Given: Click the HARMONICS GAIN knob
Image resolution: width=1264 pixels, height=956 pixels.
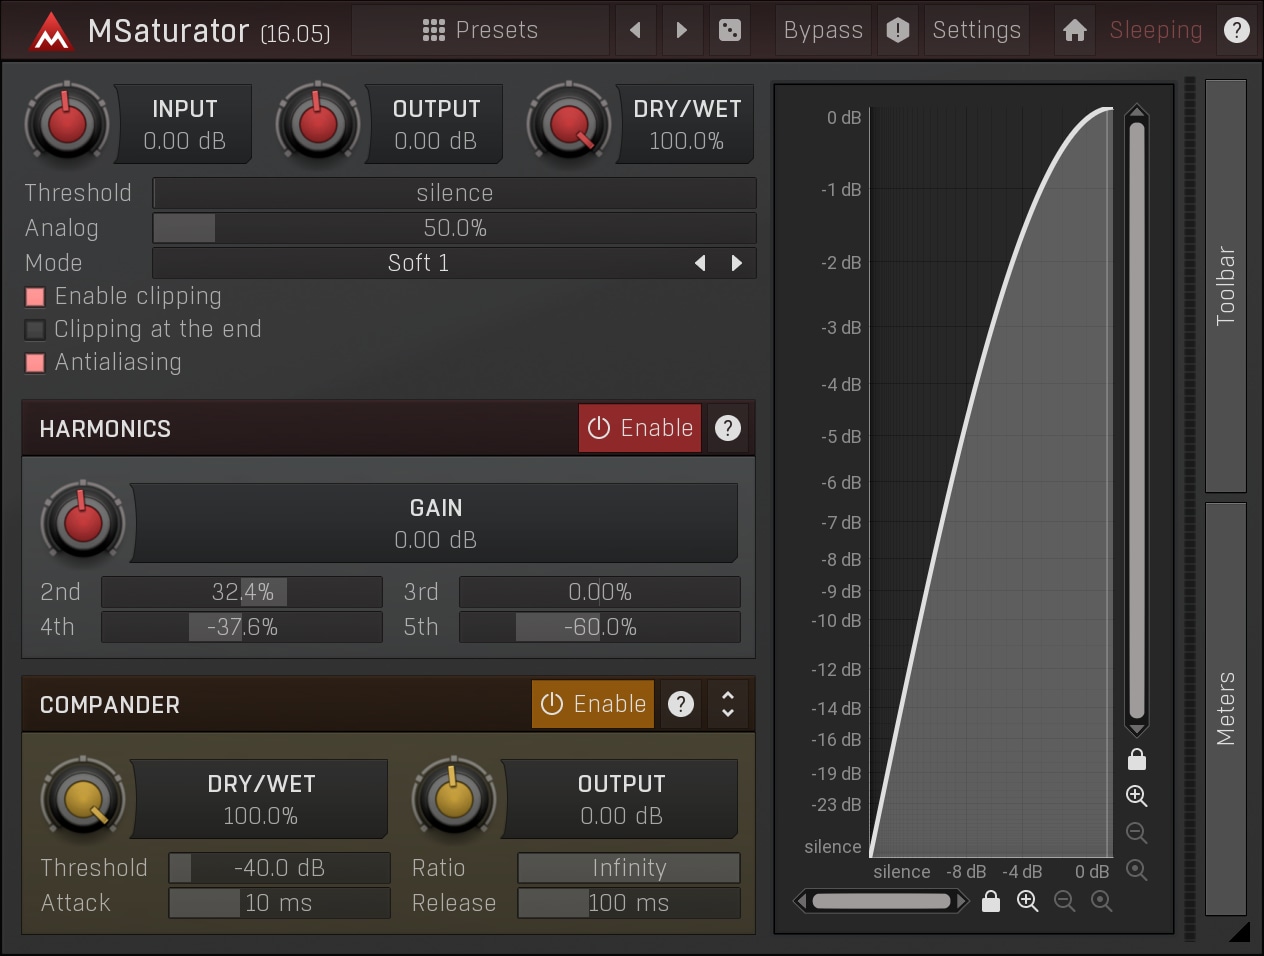Looking at the screenshot, I should 83,522.
